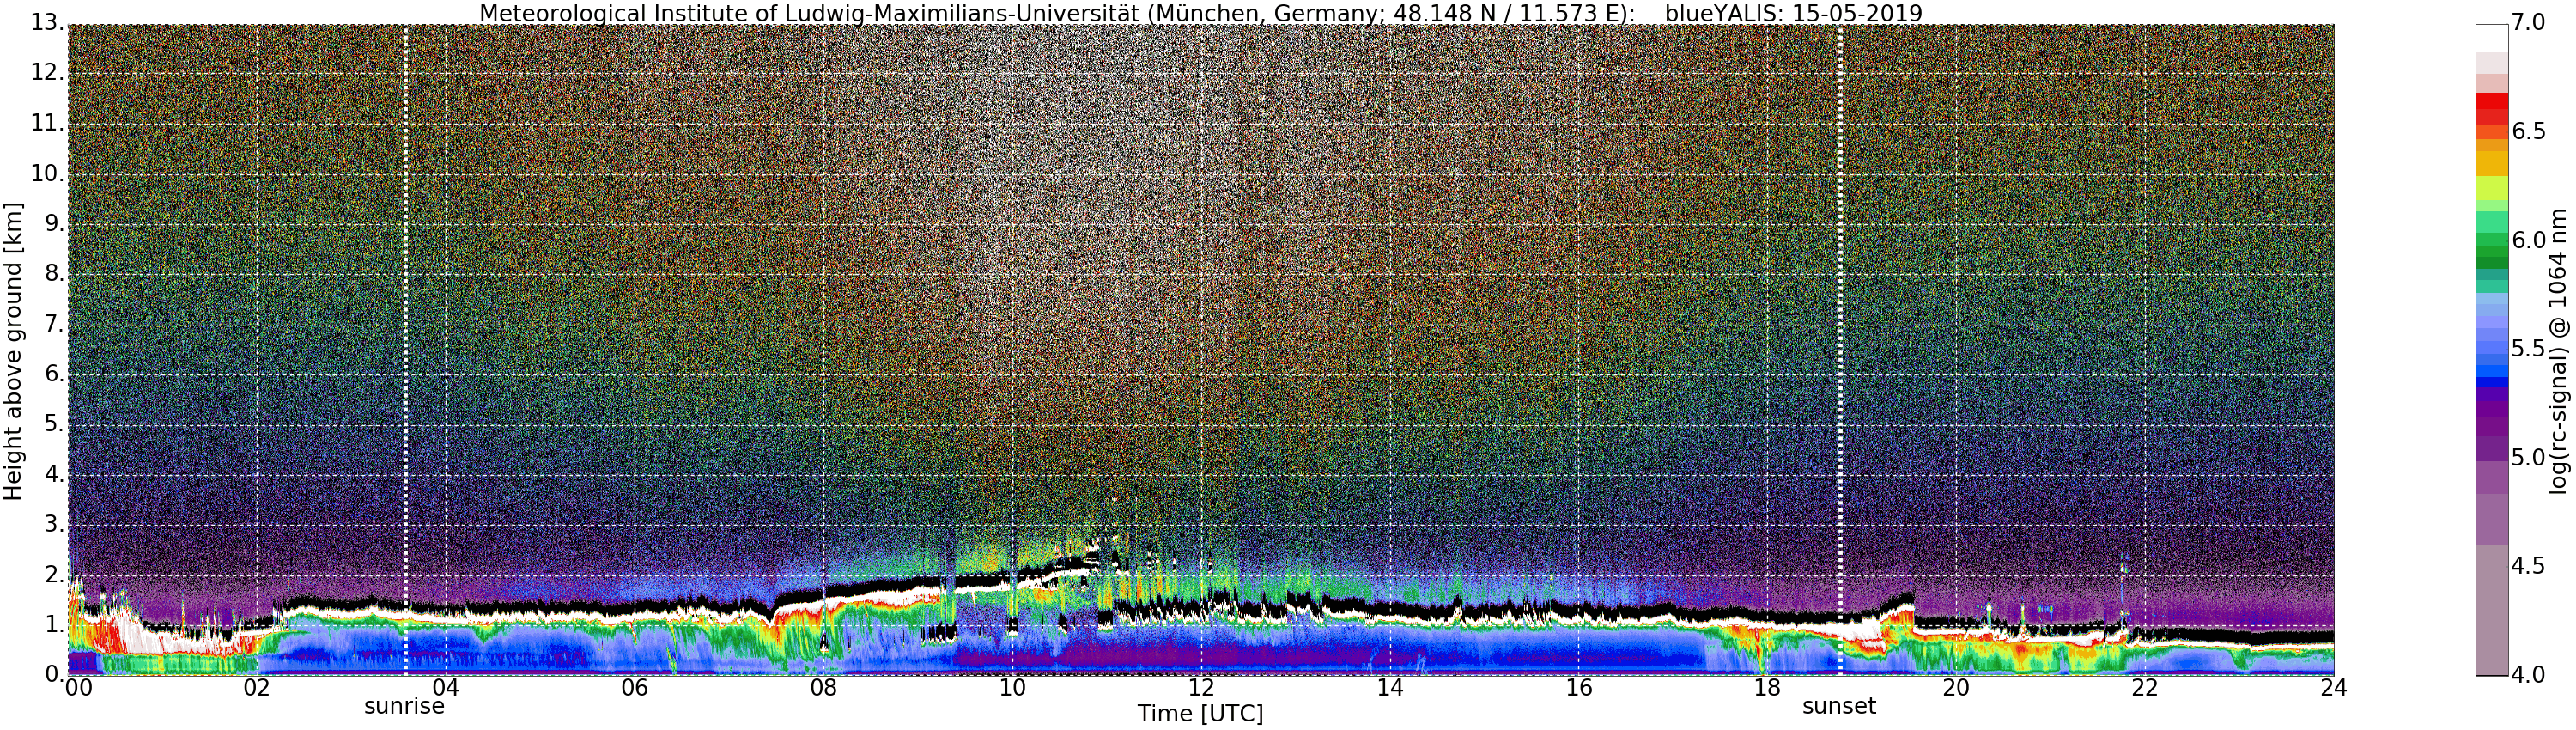Click the '4.5' colorbar tick label

click(x=2530, y=566)
